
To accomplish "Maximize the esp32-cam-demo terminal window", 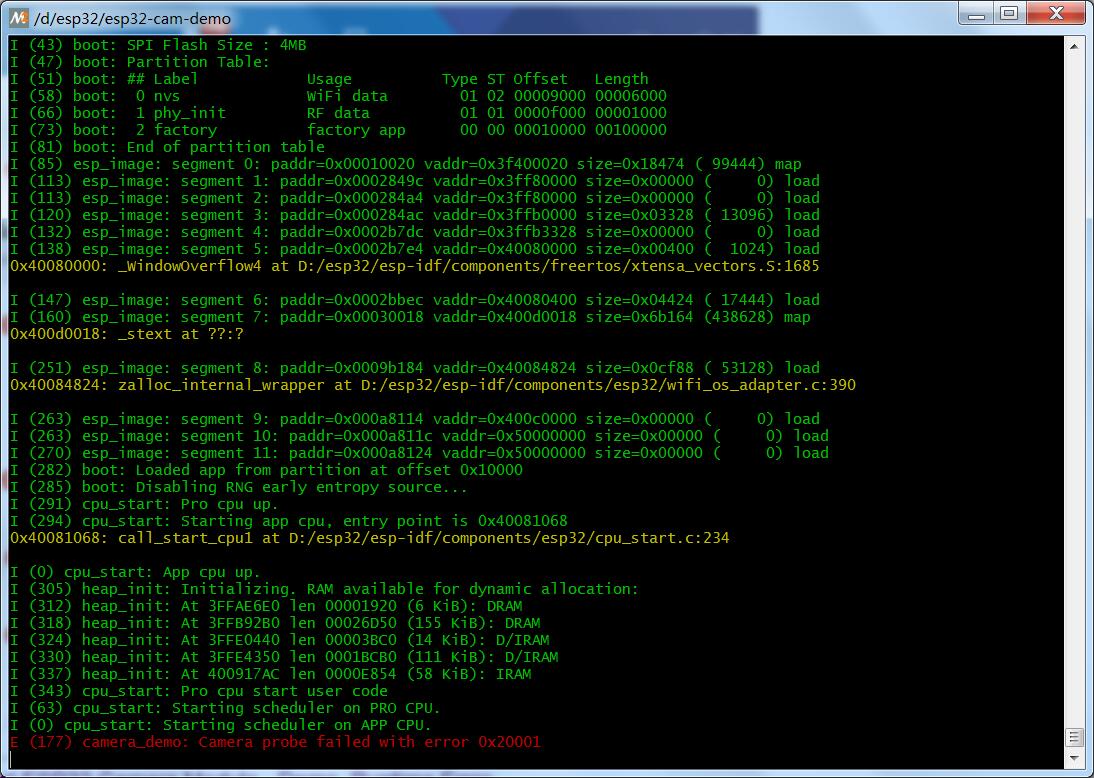I will tap(1009, 13).
